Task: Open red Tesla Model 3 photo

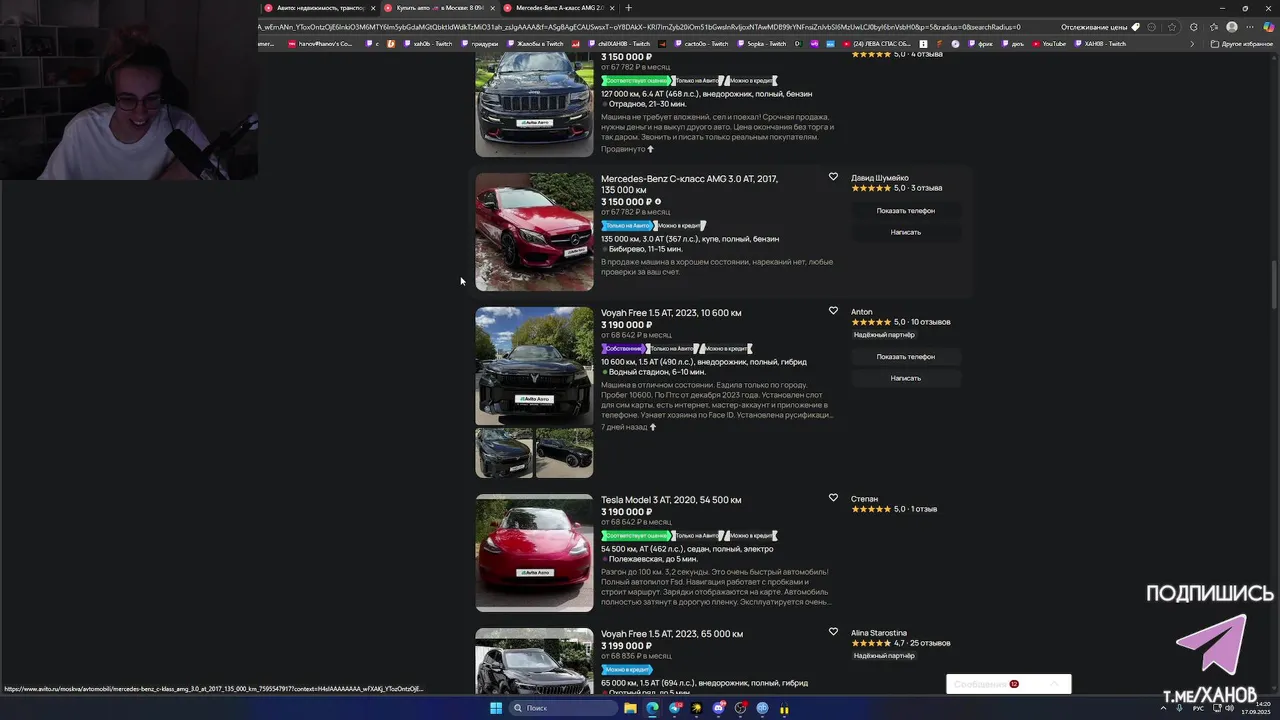Action: (x=534, y=553)
